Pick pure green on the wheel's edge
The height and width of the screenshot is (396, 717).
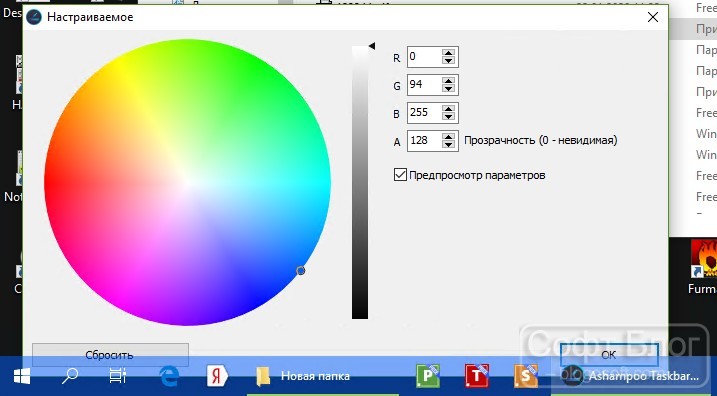click(x=257, y=61)
